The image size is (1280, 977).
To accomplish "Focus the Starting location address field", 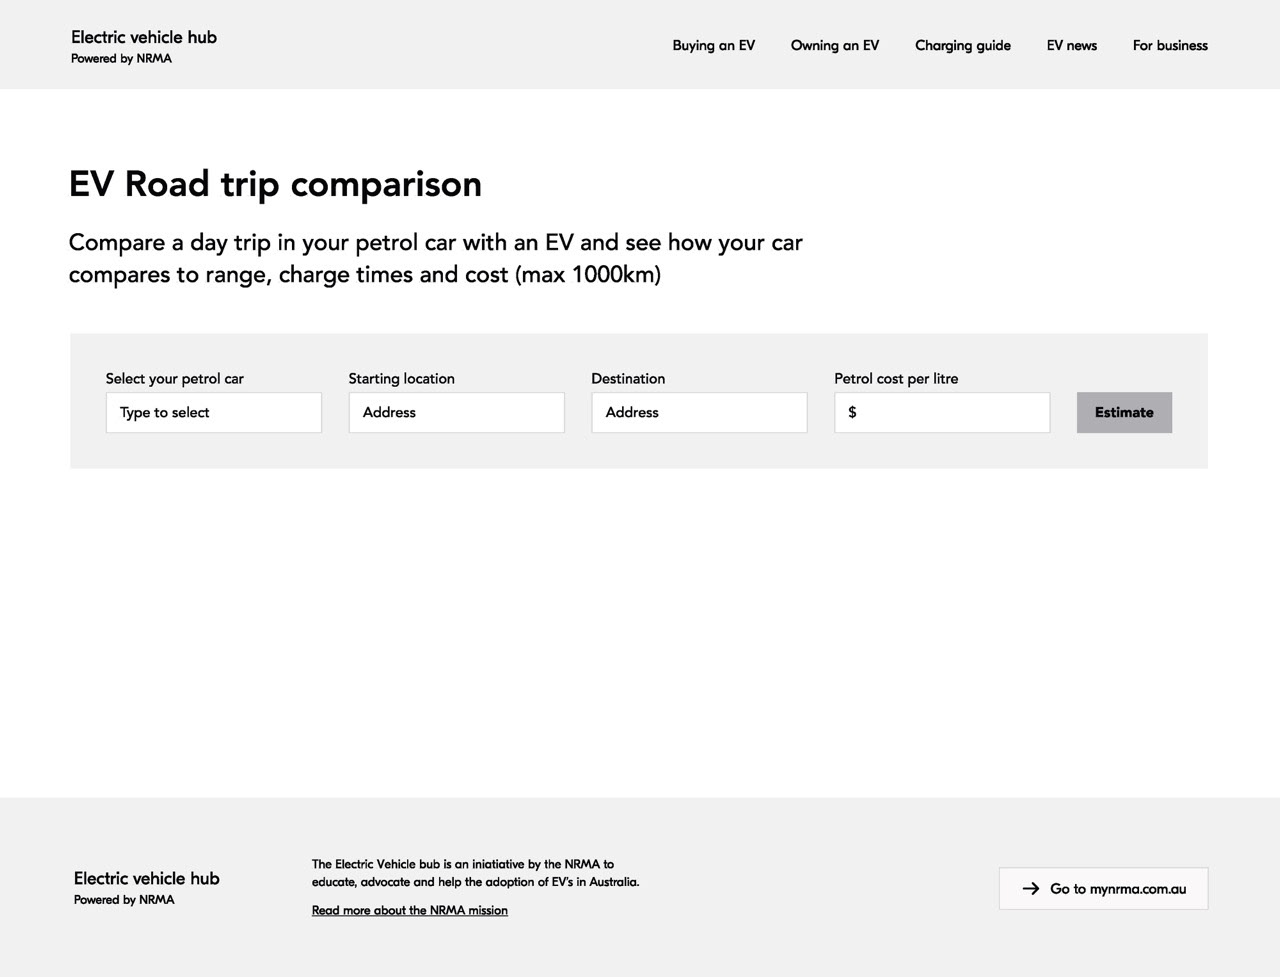I will [x=456, y=412].
